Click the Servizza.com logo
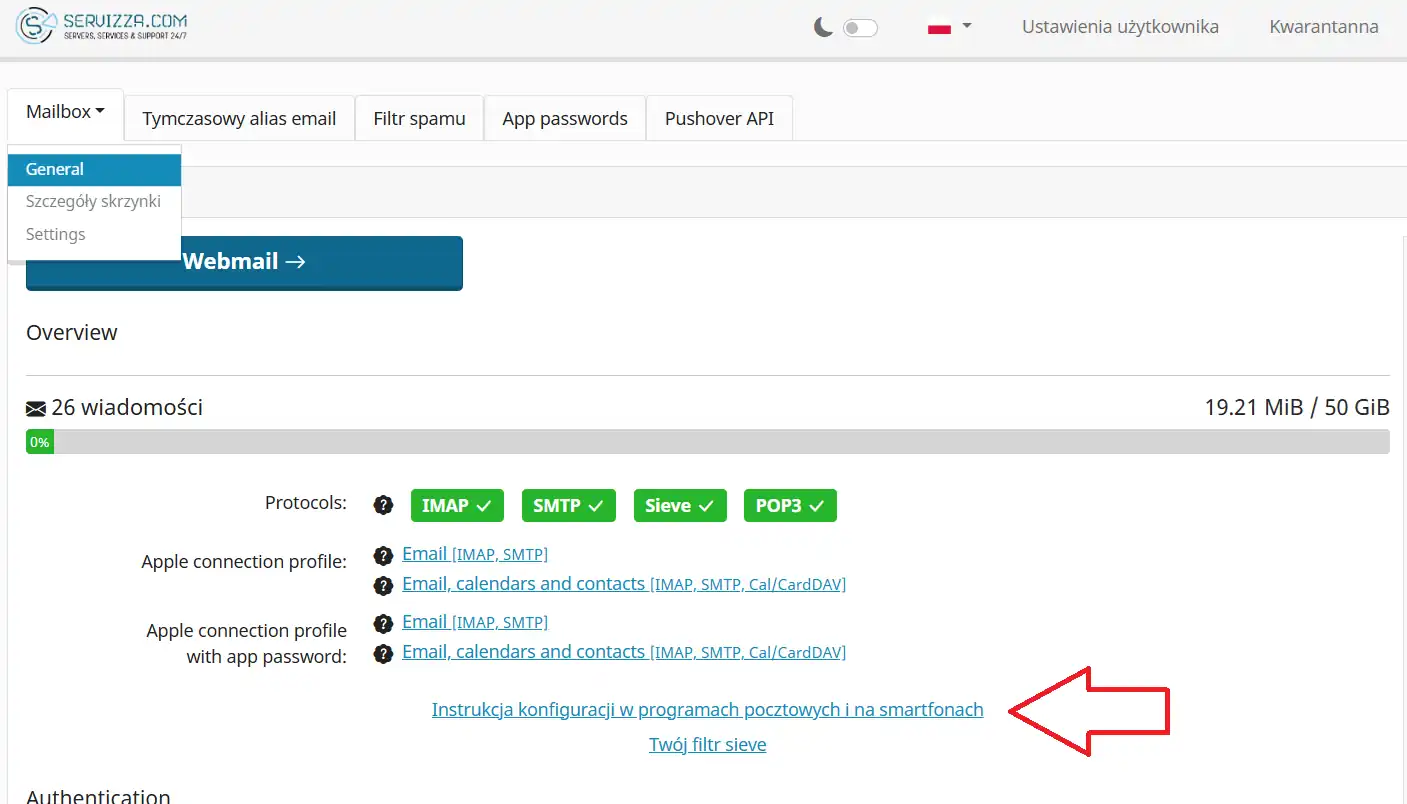This screenshot has height=804, width=1407. click(101, 27)
